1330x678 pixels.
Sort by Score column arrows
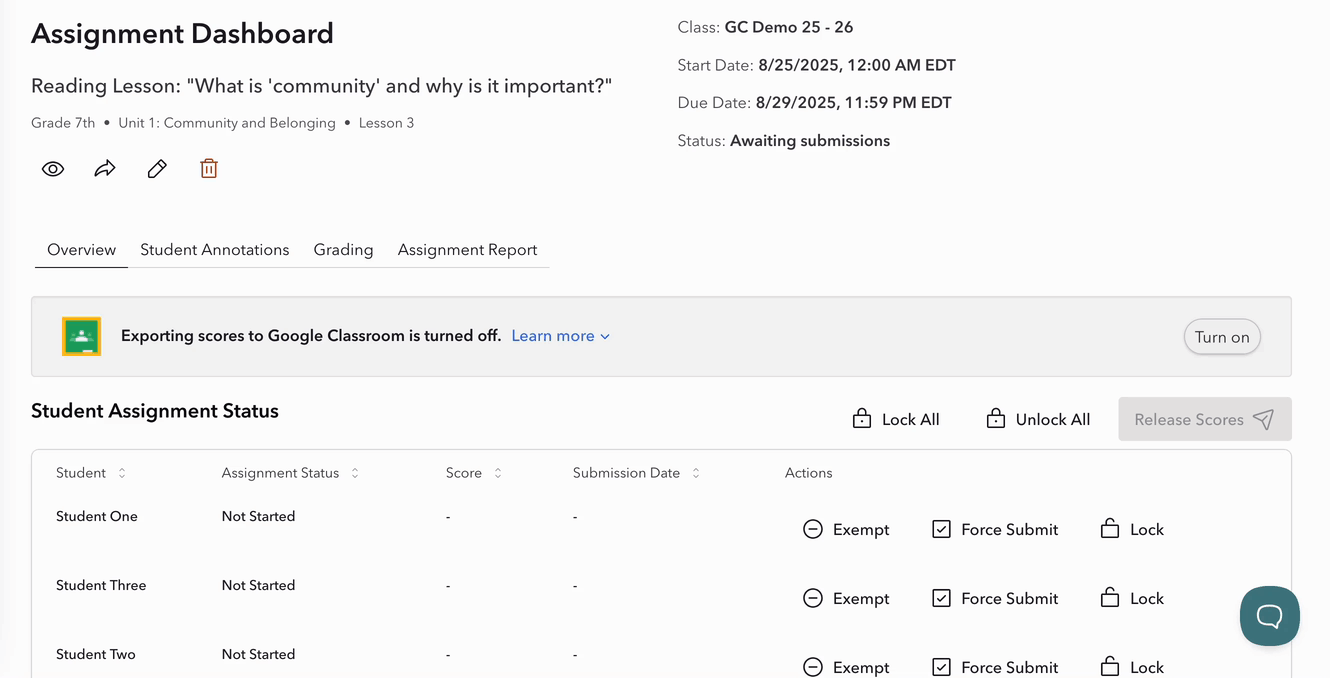tap(498, 473)
